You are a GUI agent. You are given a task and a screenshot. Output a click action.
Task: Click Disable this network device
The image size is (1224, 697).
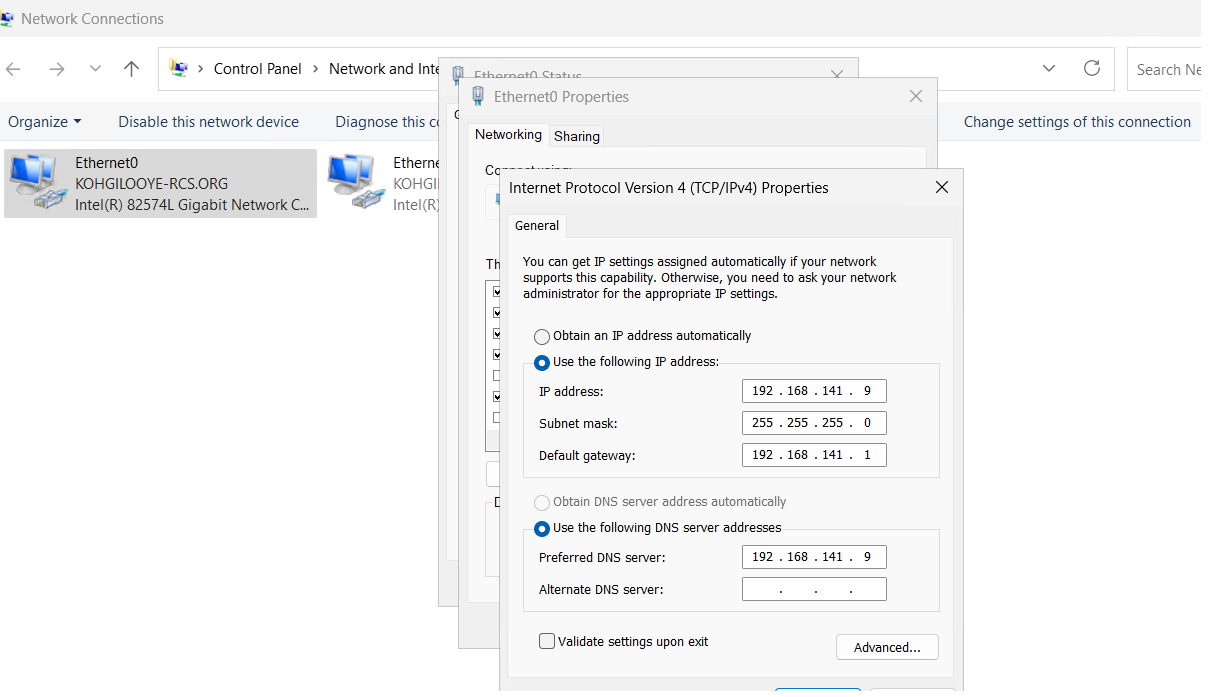208,122
